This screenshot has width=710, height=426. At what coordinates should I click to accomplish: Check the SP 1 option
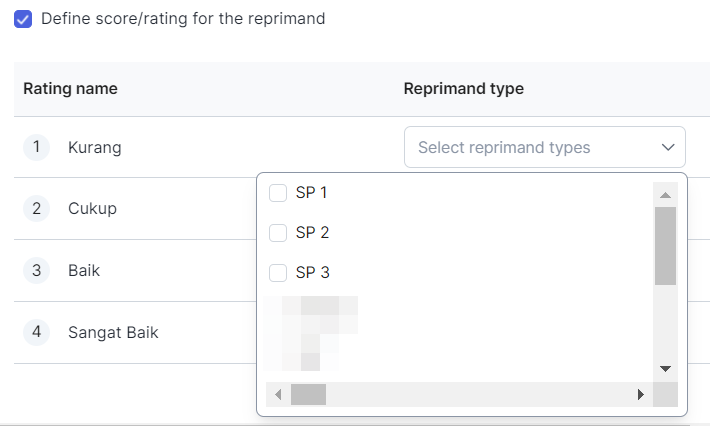click(x=279, y=193)
